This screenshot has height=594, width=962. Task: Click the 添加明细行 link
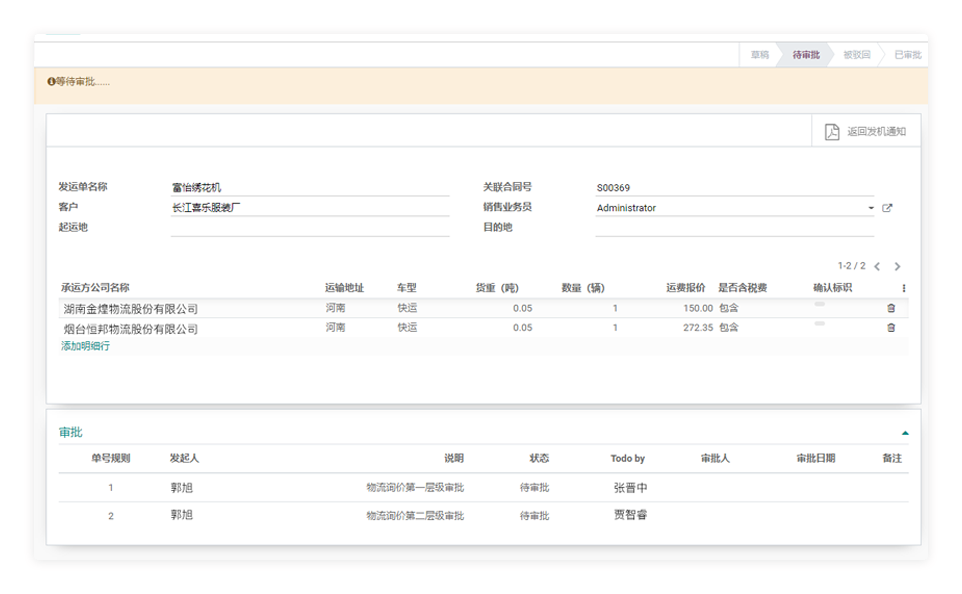click(86, 346)
